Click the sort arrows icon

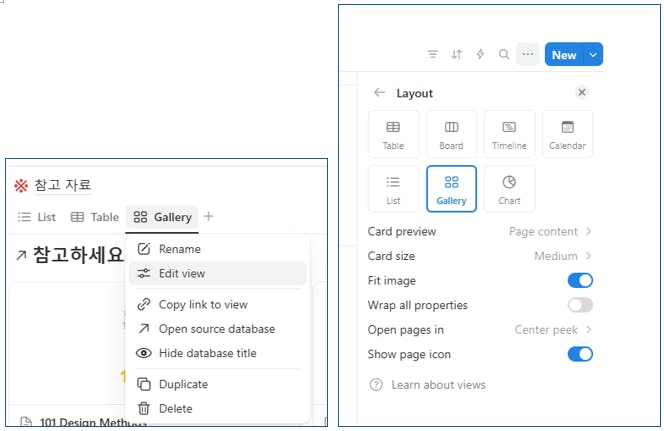[x=457, y=55]
